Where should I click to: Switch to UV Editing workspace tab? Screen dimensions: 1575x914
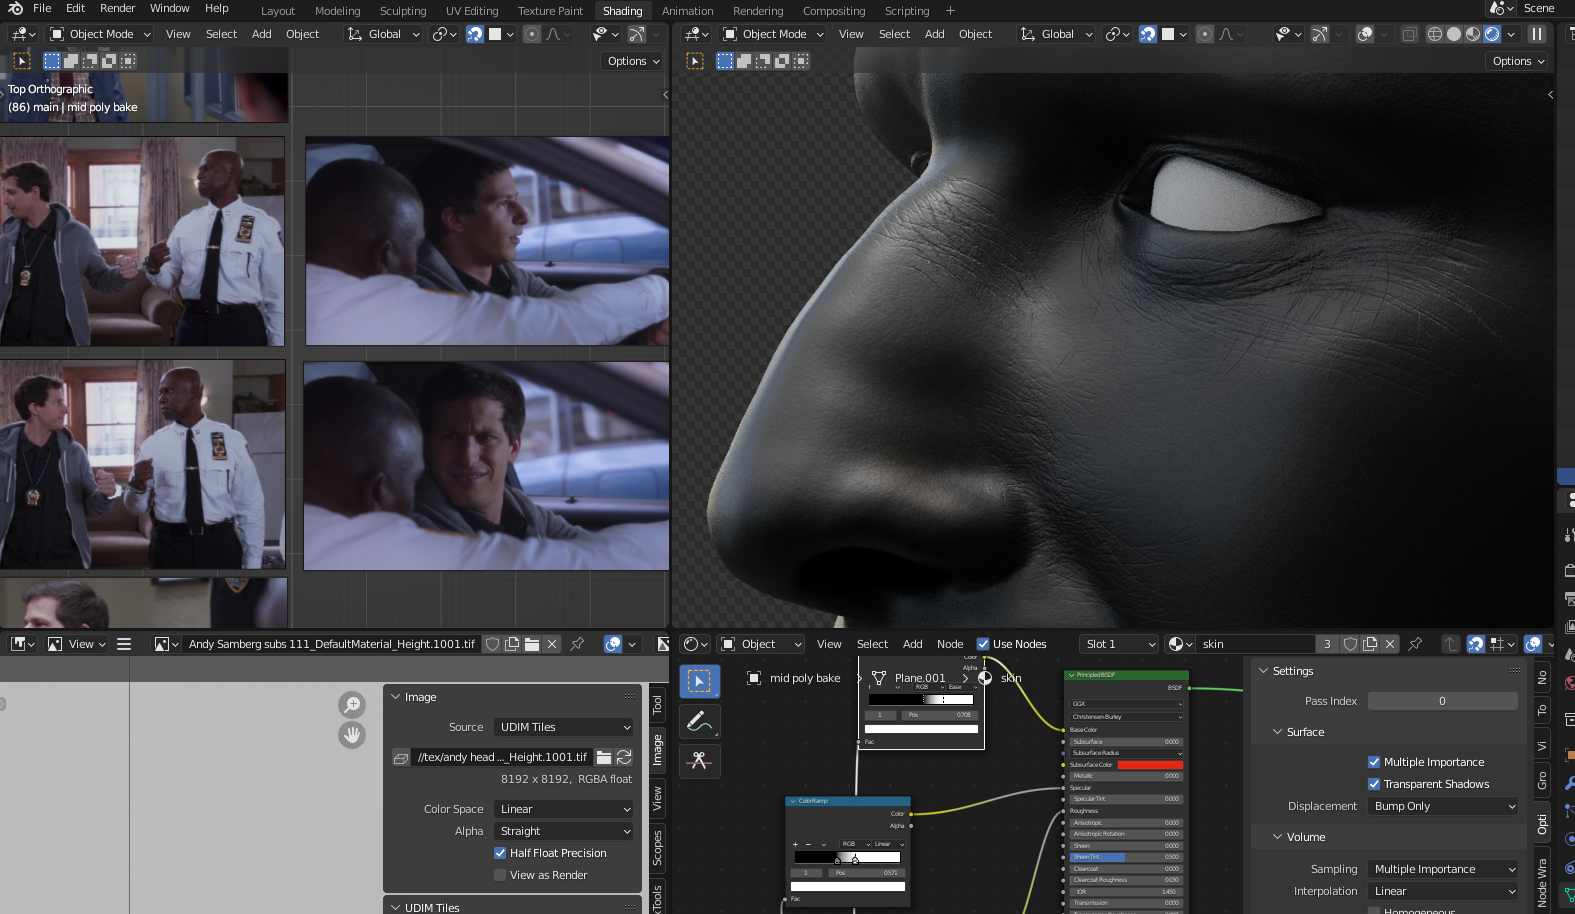(472, 11)
